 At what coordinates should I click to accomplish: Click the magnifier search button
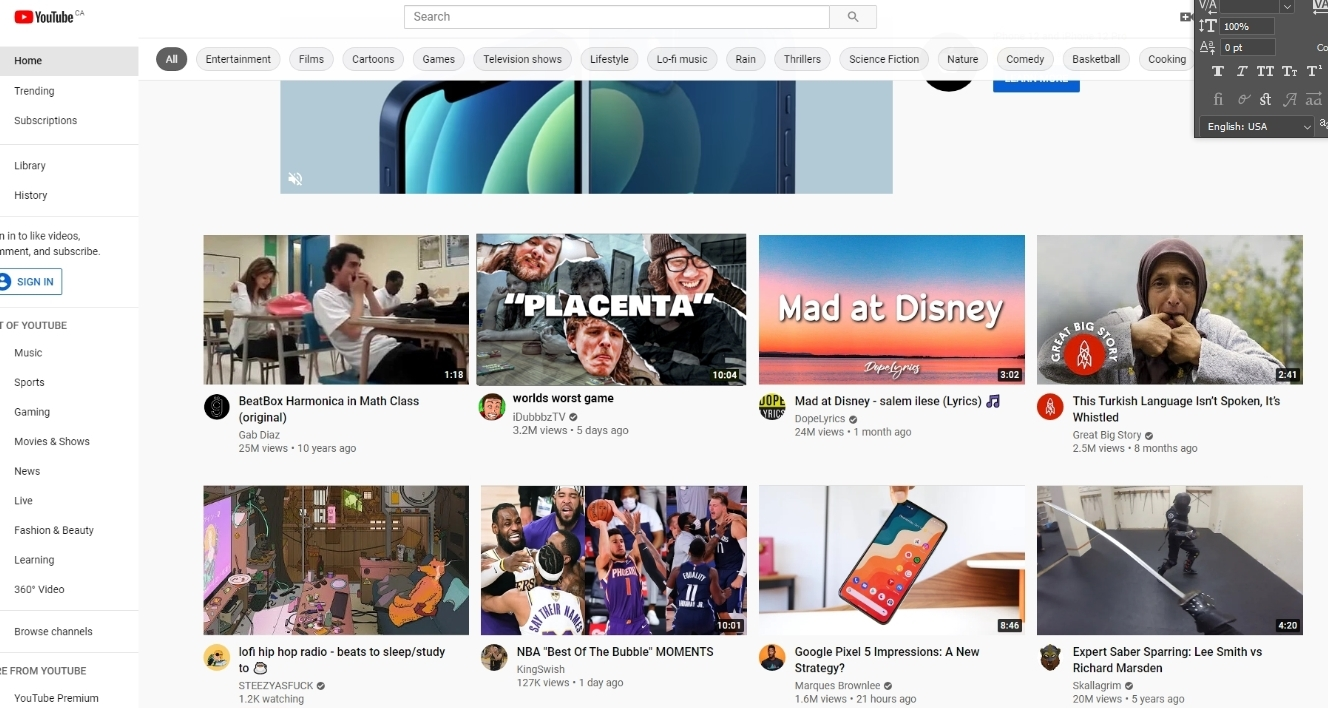pyautogui.click(x=853, y=16)
